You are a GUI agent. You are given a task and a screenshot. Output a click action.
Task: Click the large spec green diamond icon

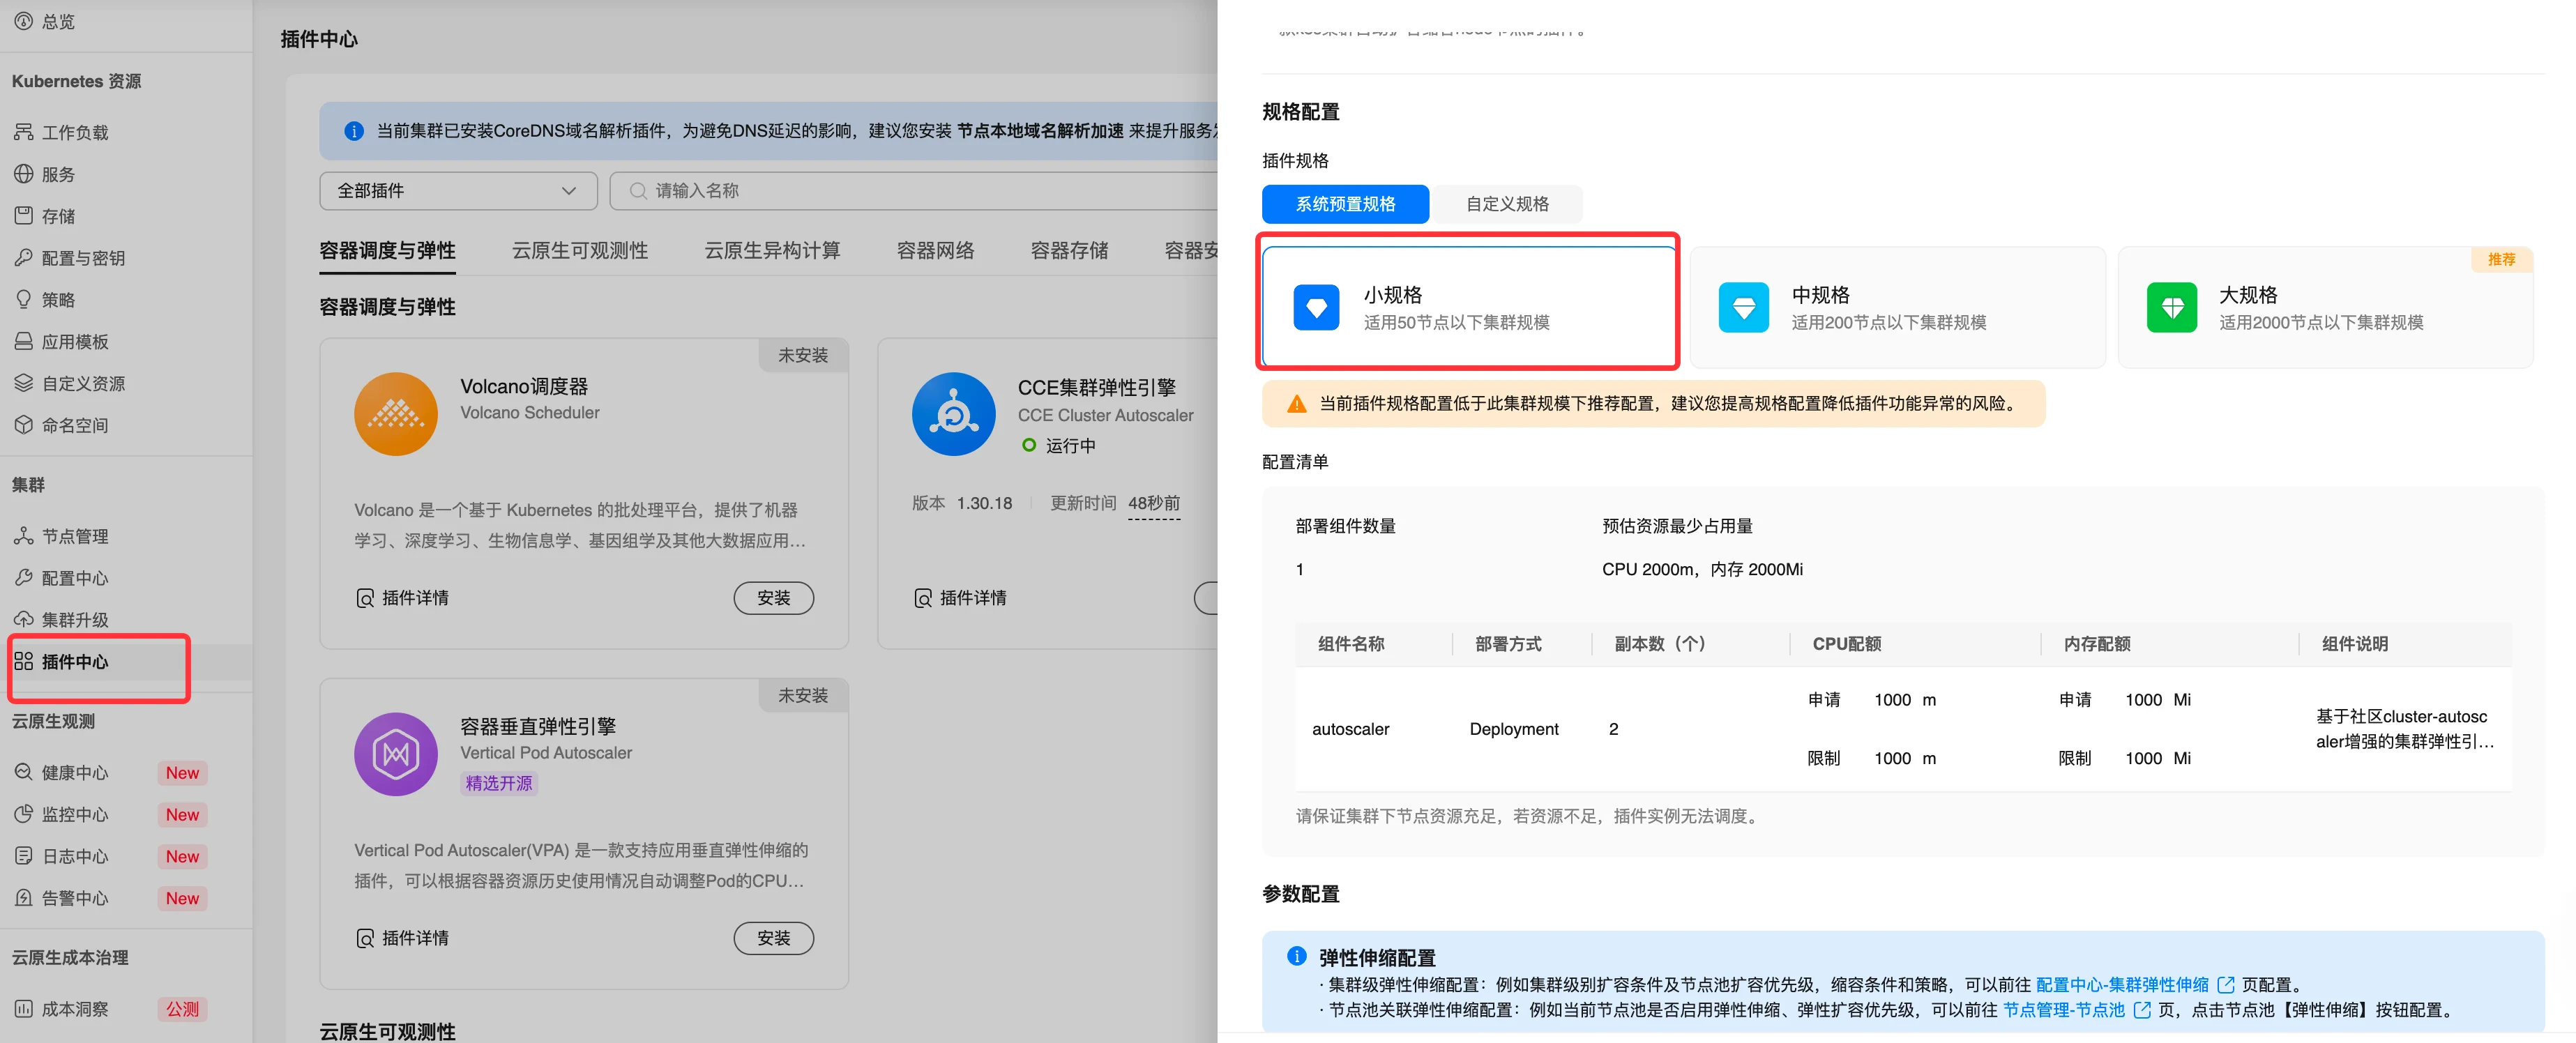pyautogui.click(x=2171, y=307)
